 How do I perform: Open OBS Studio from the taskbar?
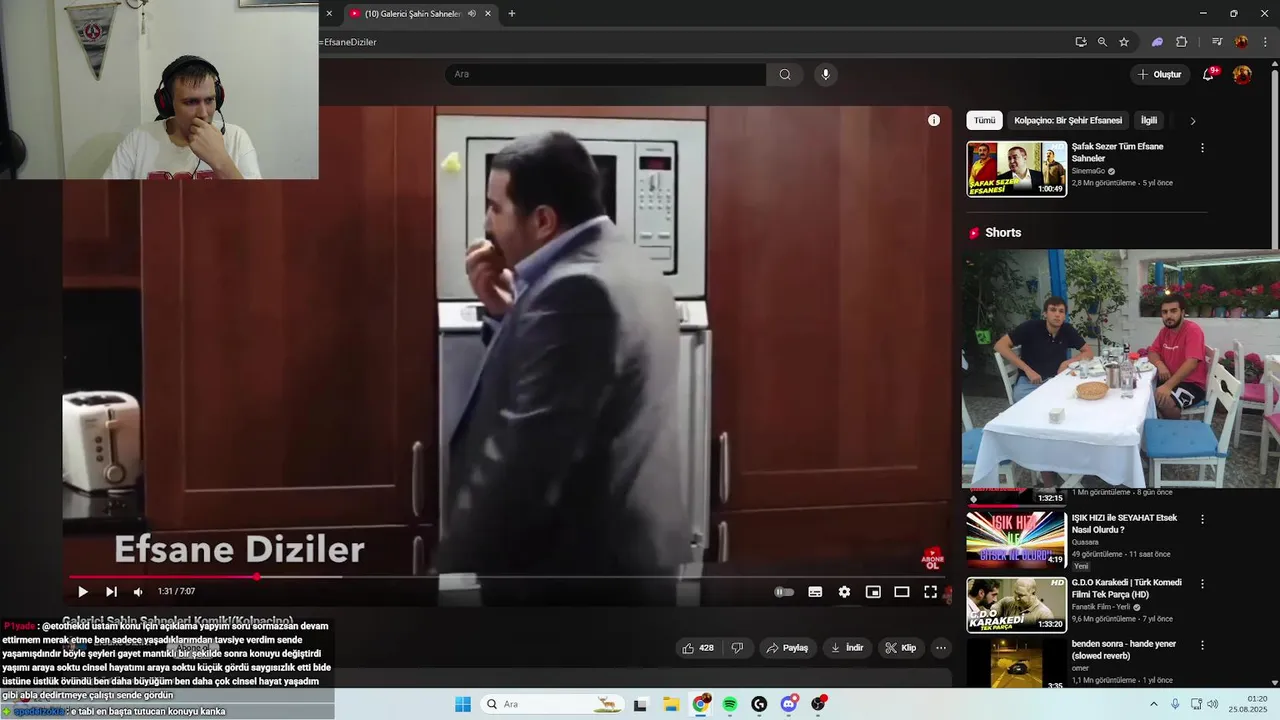tap(818, 704)
